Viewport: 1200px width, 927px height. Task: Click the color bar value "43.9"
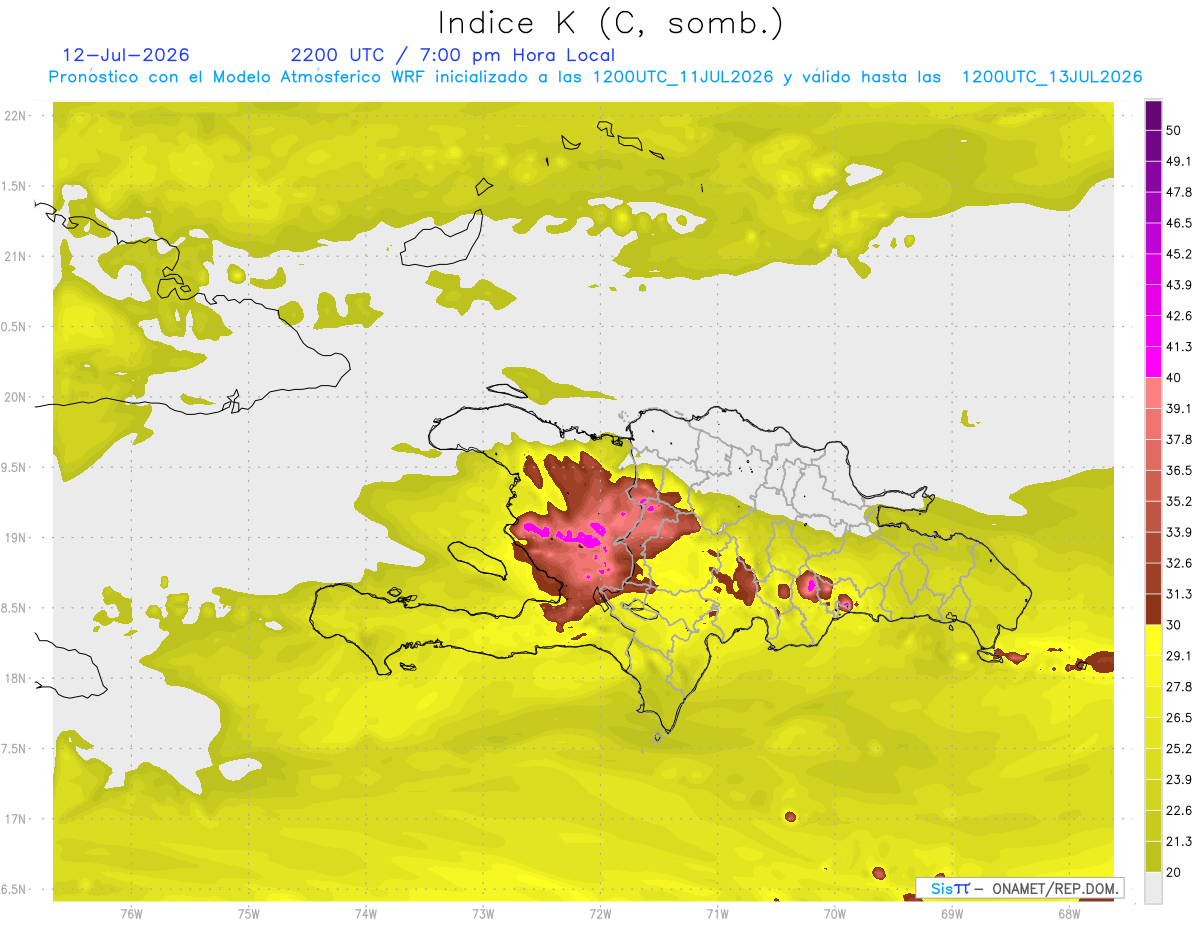pos(1179,285)
